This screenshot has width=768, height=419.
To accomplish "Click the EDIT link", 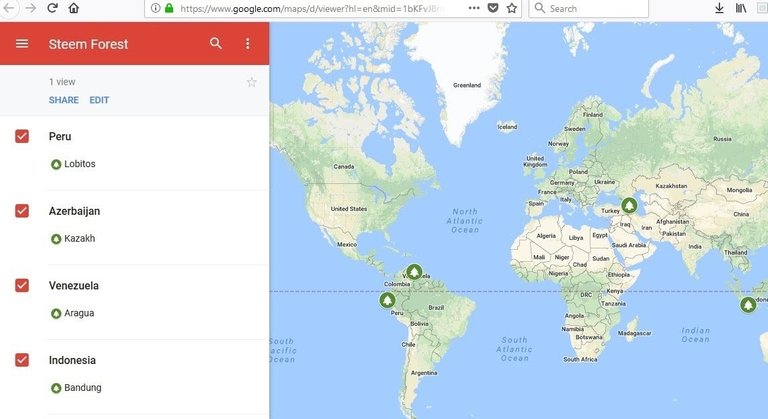I will [x=99, y=100].
